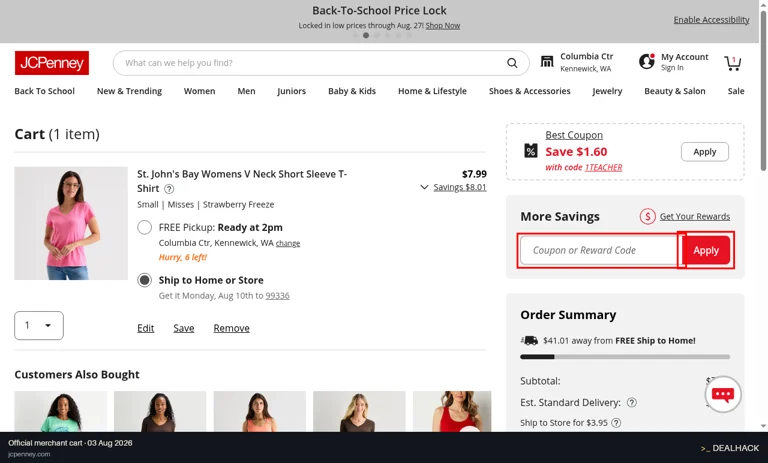Screen dimensions: 768x463
Task: Click red Apply coupon code button
Action: (706, 250)
